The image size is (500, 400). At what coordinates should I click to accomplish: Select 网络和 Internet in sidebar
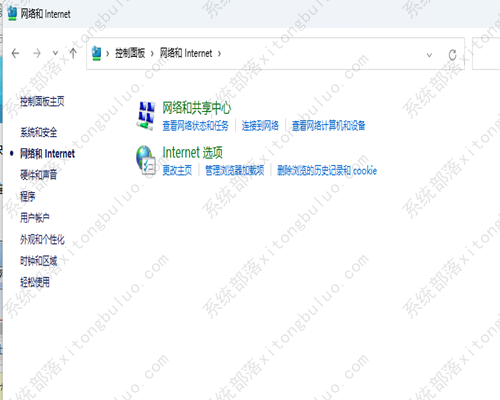tap(47, 154)
